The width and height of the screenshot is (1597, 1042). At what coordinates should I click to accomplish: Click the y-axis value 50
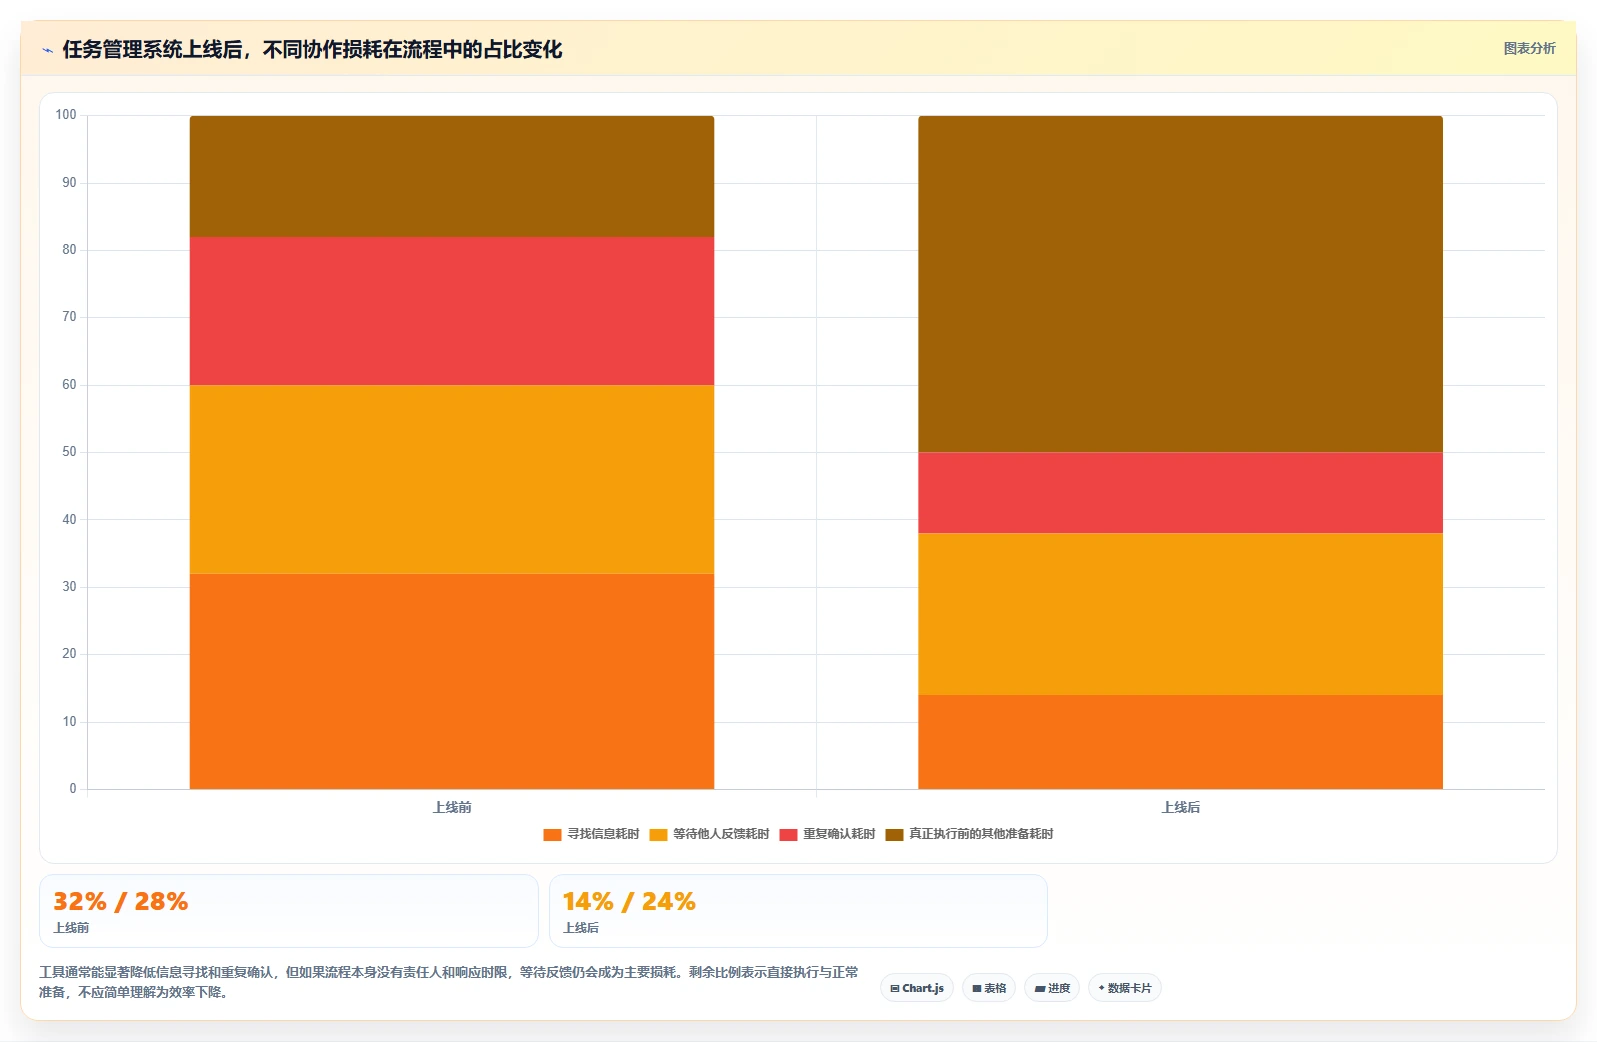coord(69,452)
